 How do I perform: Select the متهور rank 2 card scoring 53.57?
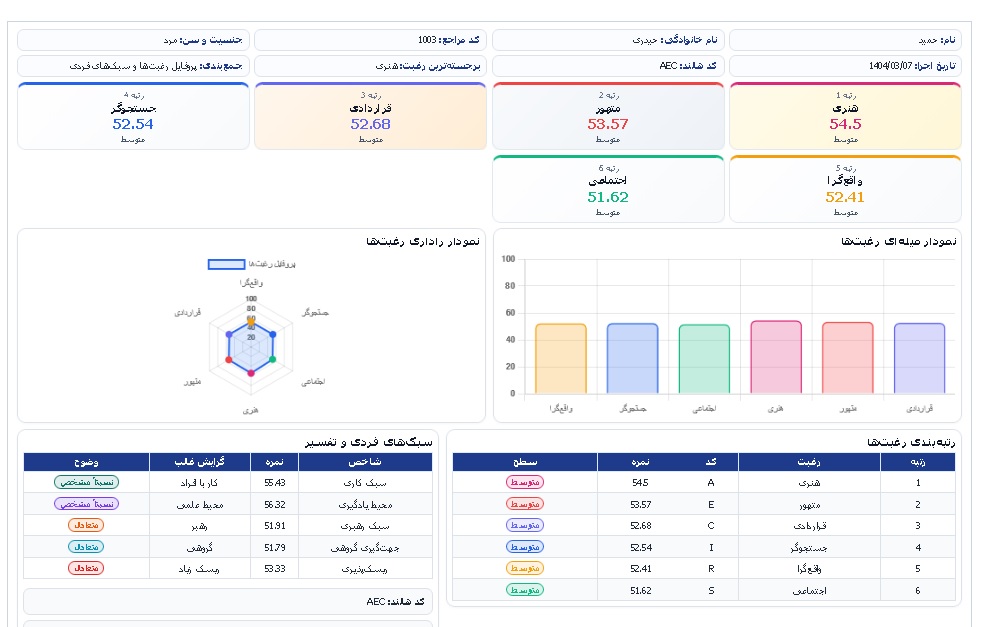[x=608, y=116]
